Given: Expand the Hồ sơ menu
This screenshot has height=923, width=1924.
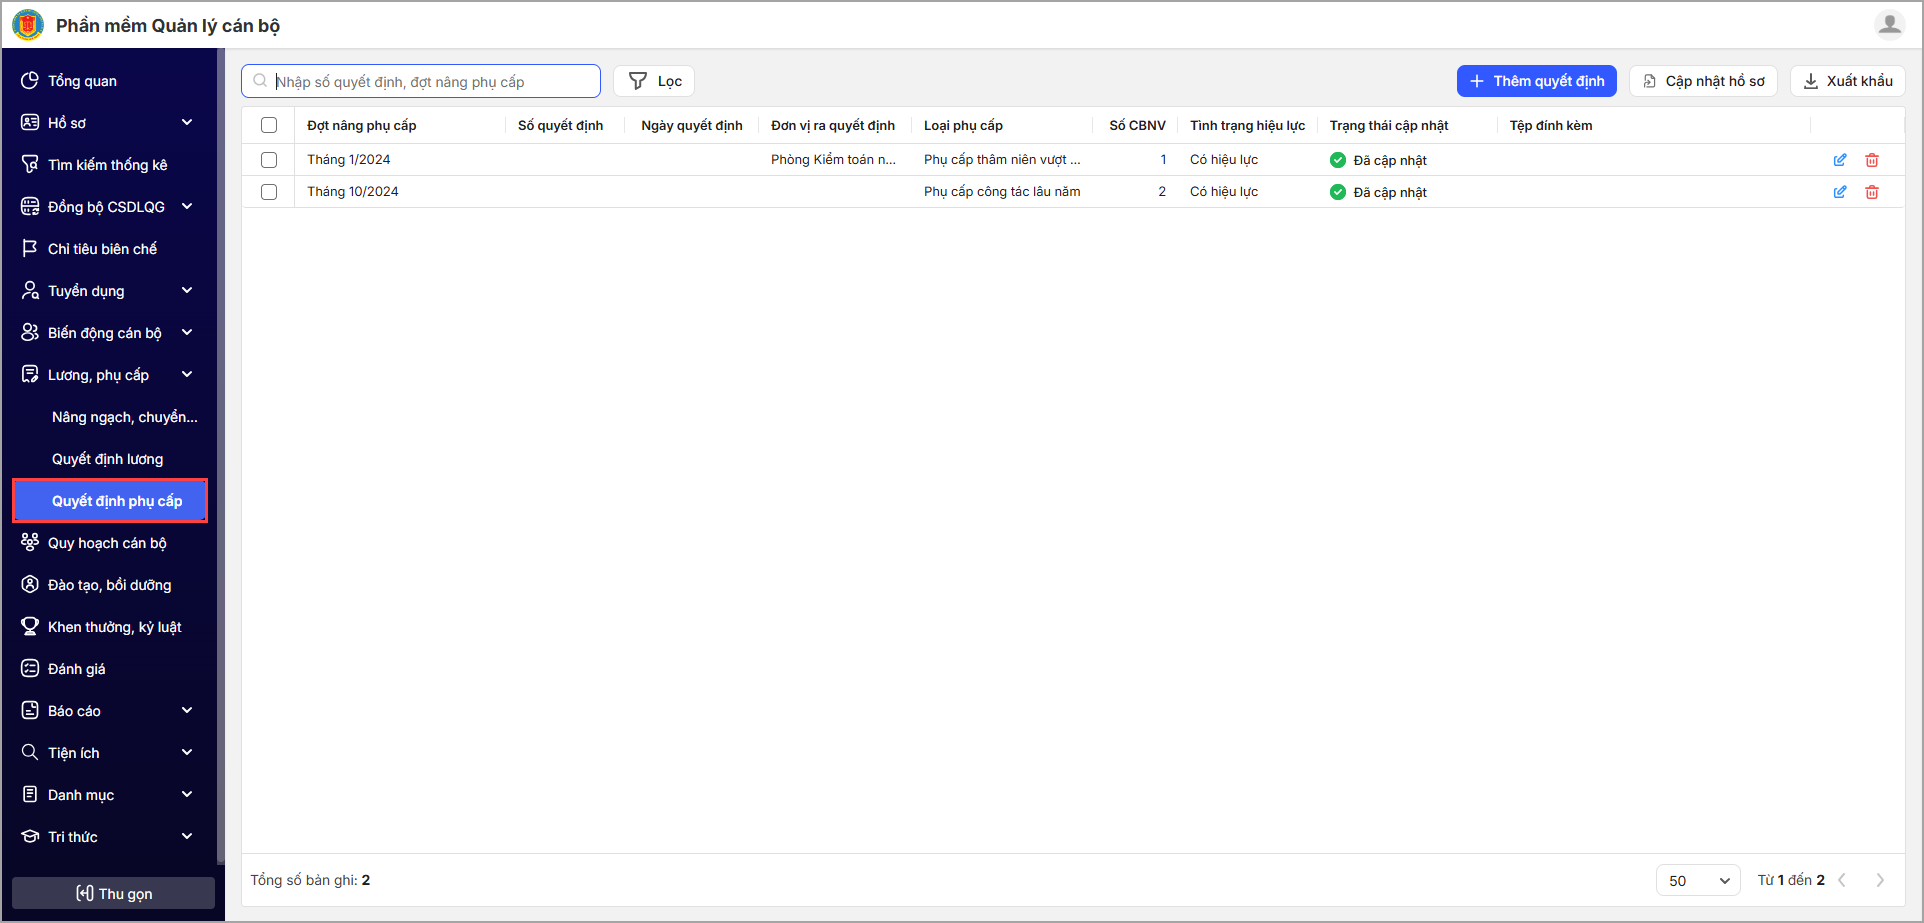Looking at the screenshot, I should coord(108,123).
